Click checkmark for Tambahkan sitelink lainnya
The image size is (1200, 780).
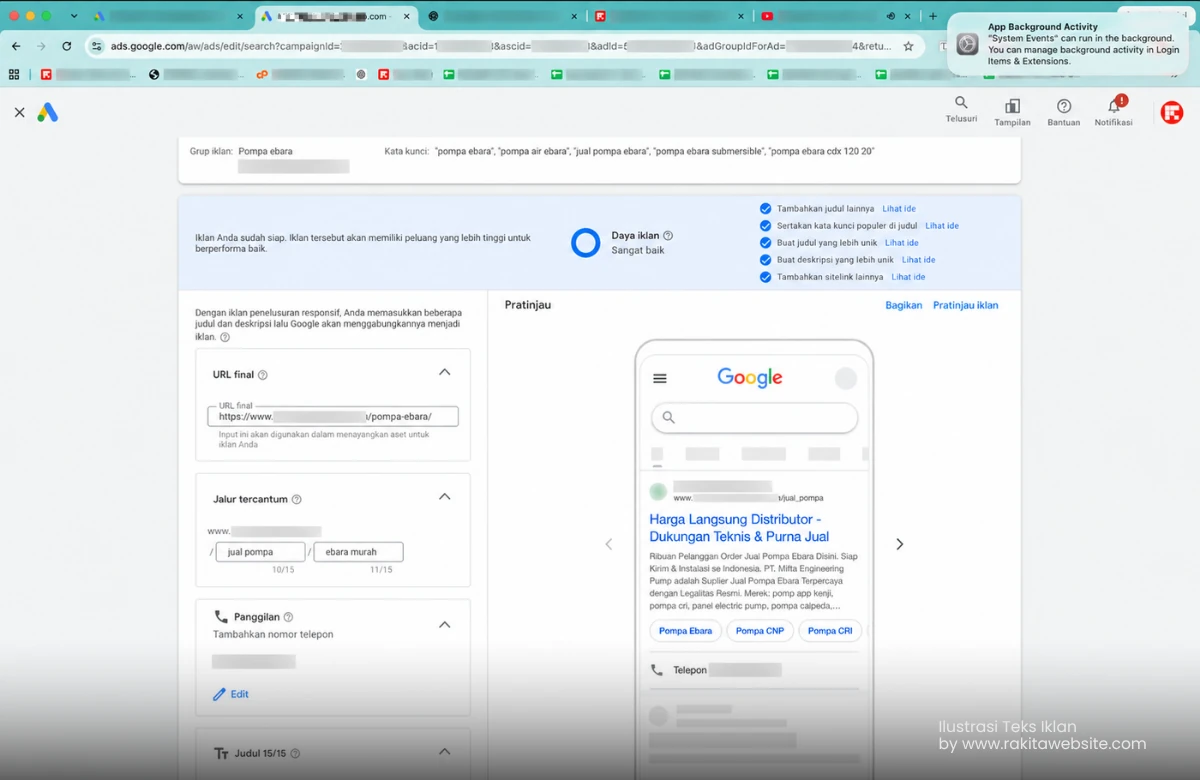(x=765, y=277)
